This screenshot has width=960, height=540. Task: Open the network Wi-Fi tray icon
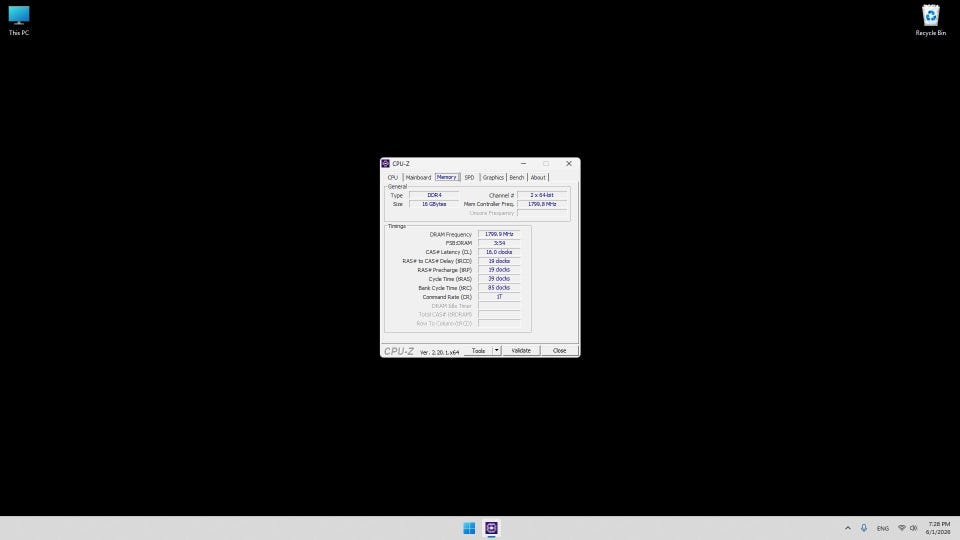pos(902,528)
